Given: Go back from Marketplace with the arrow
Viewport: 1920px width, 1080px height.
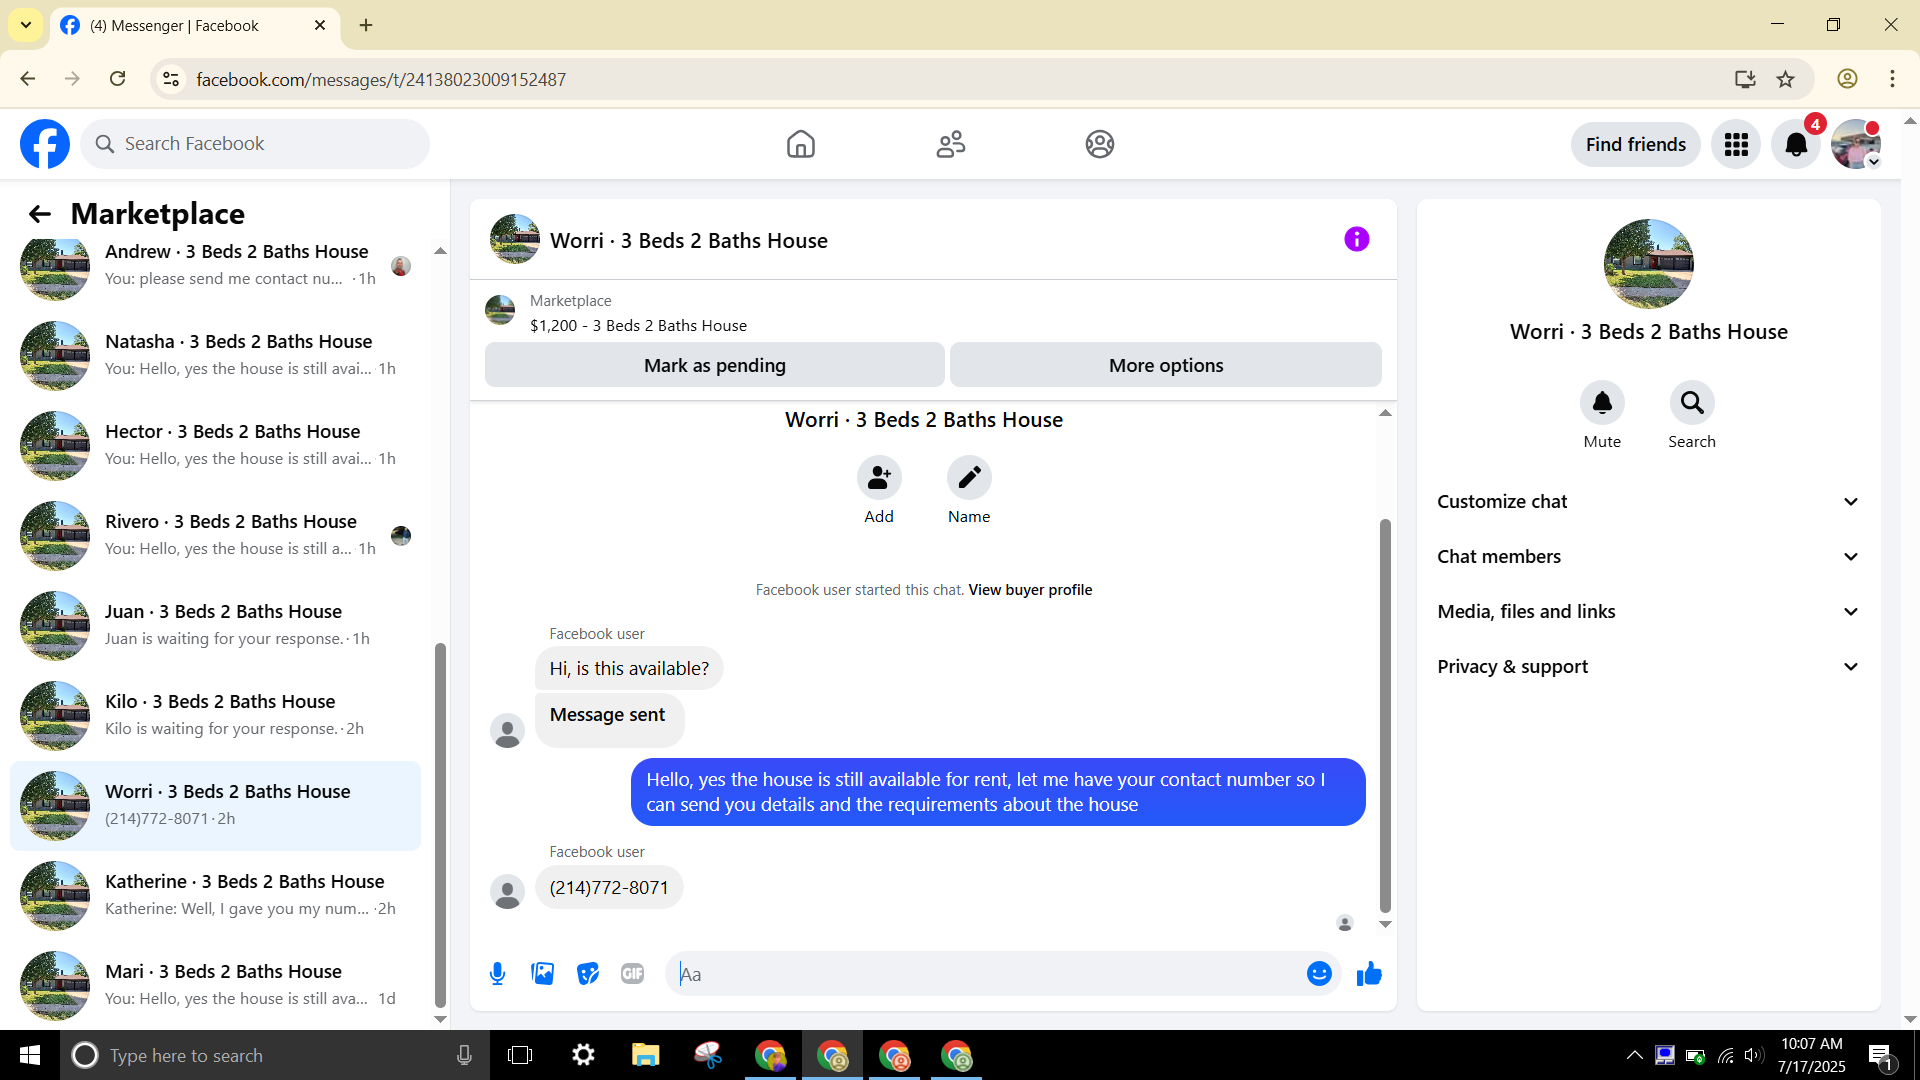Looking at the screenshot, I should [x=39, y=214].
